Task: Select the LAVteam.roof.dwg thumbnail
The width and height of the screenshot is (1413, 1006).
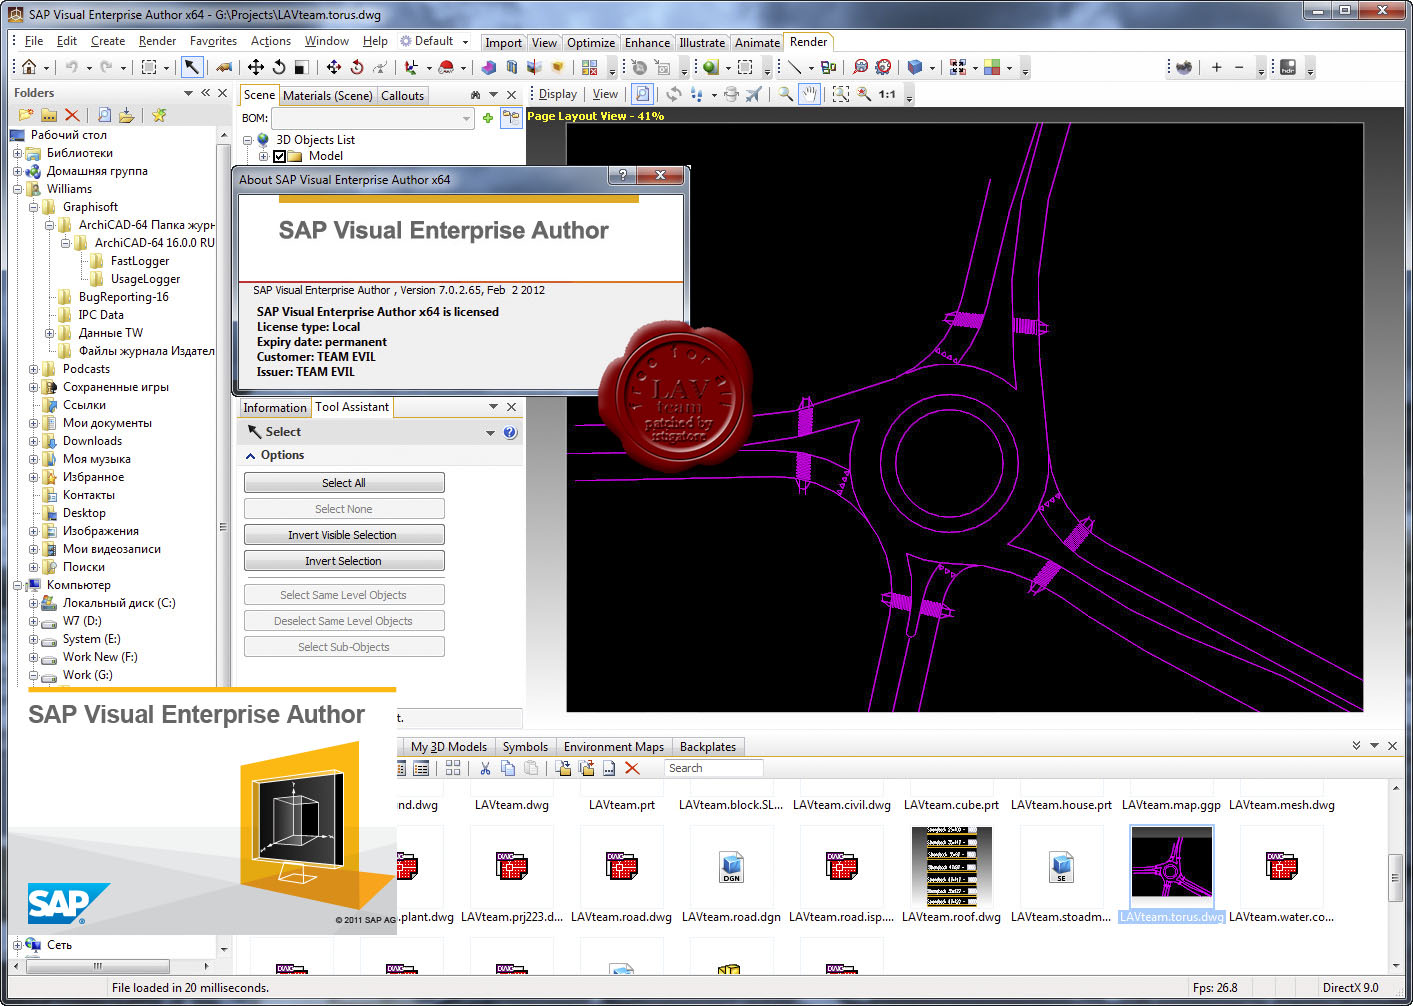Action: (952, 866)
